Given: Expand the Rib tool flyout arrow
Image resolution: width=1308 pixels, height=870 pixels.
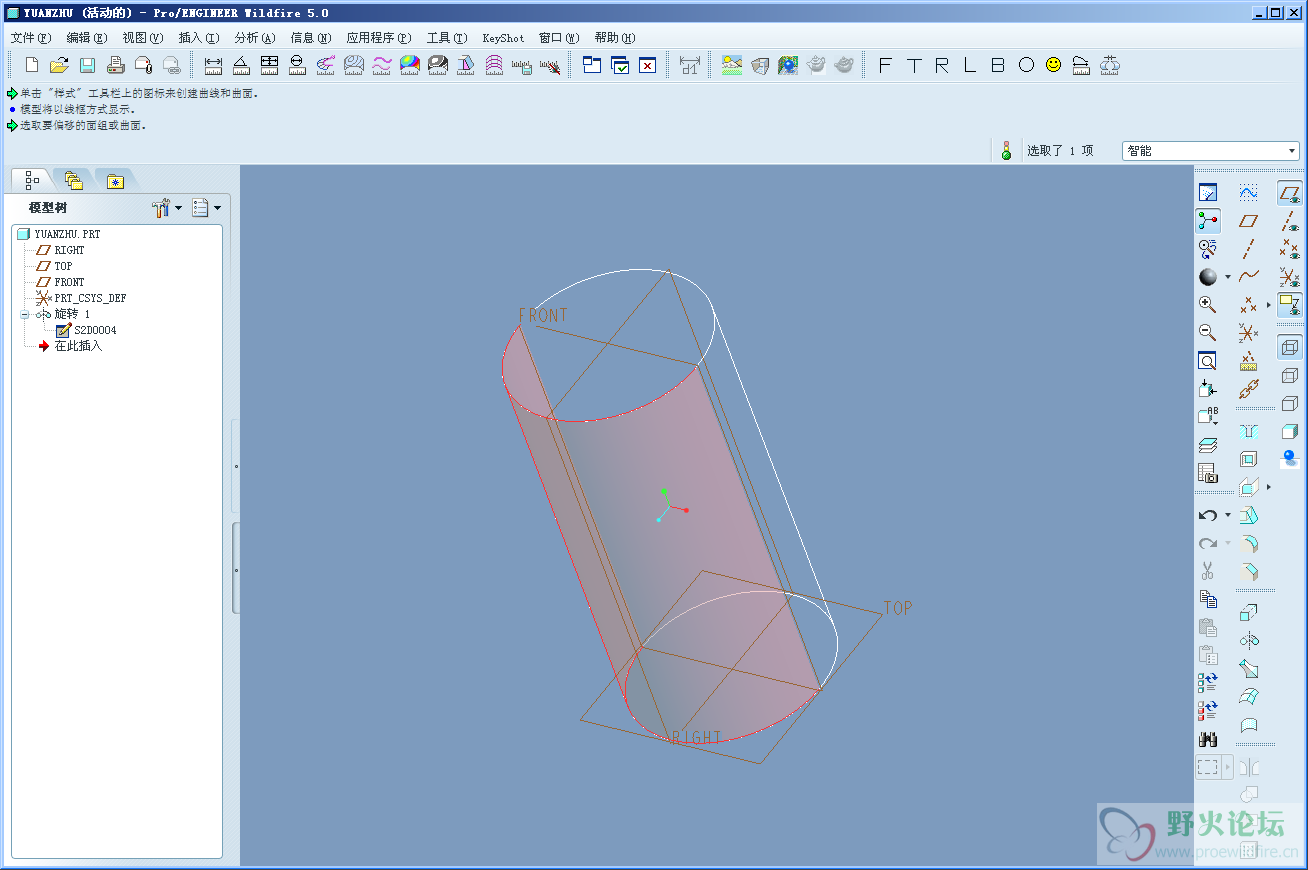Looking at the screenshot, I should point(1268,487).
